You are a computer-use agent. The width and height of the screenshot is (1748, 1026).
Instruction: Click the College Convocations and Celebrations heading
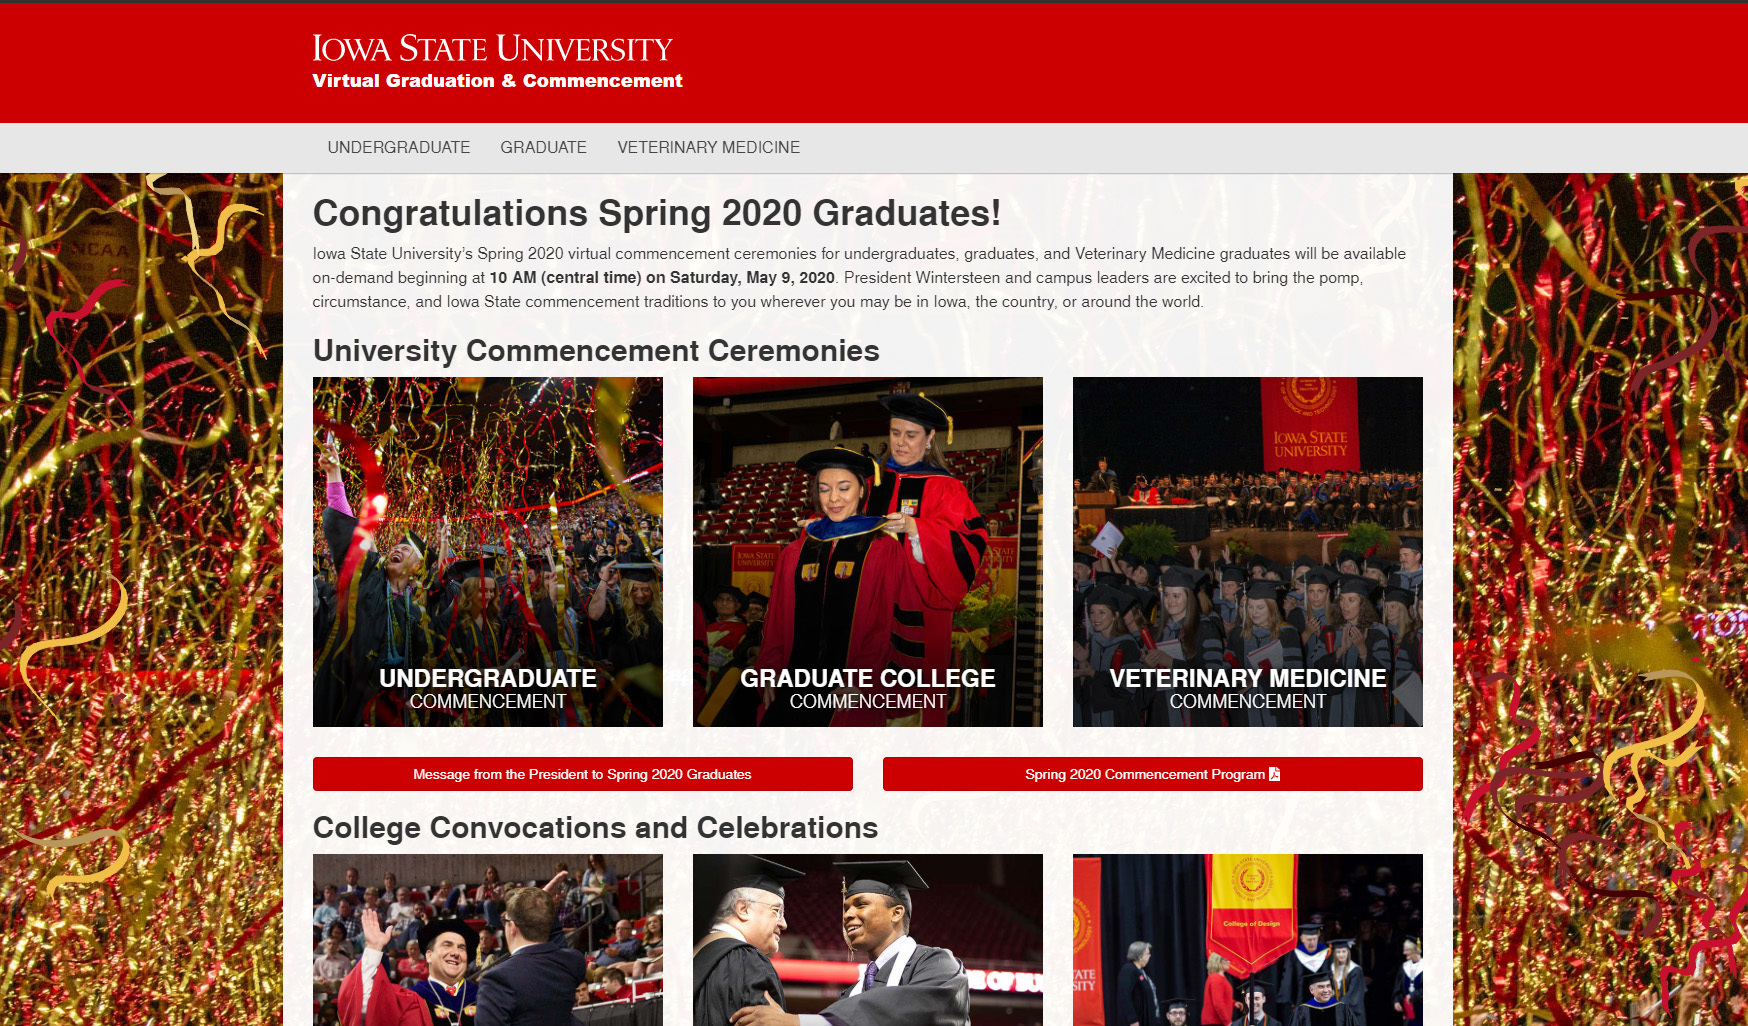pyautogui.click(x=595, y=828)
